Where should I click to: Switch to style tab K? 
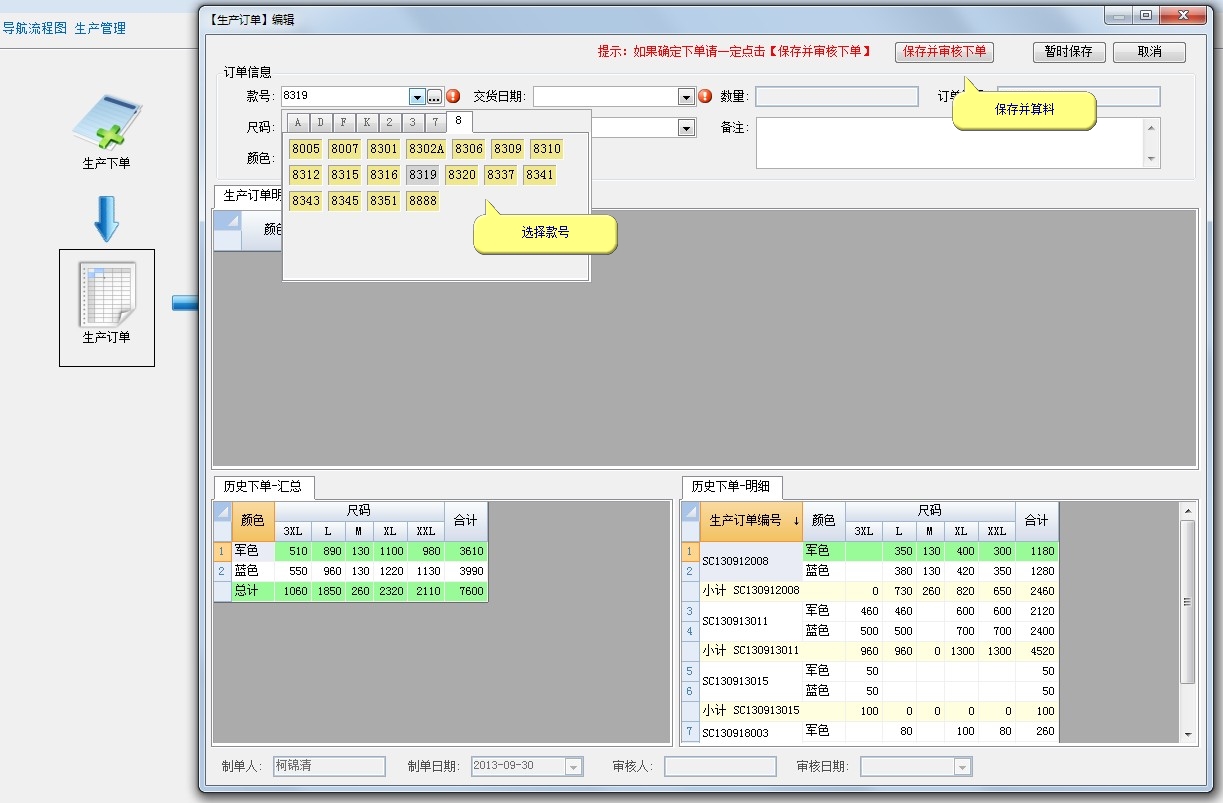point(366,122)
